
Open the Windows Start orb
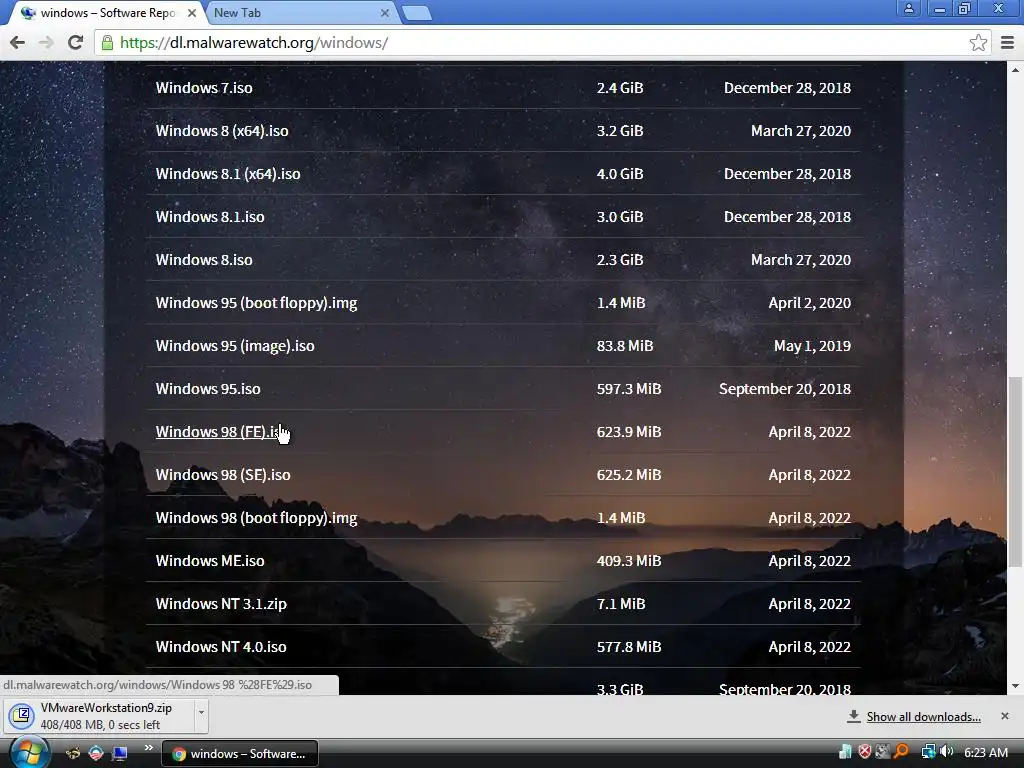[x=29, y=753]
